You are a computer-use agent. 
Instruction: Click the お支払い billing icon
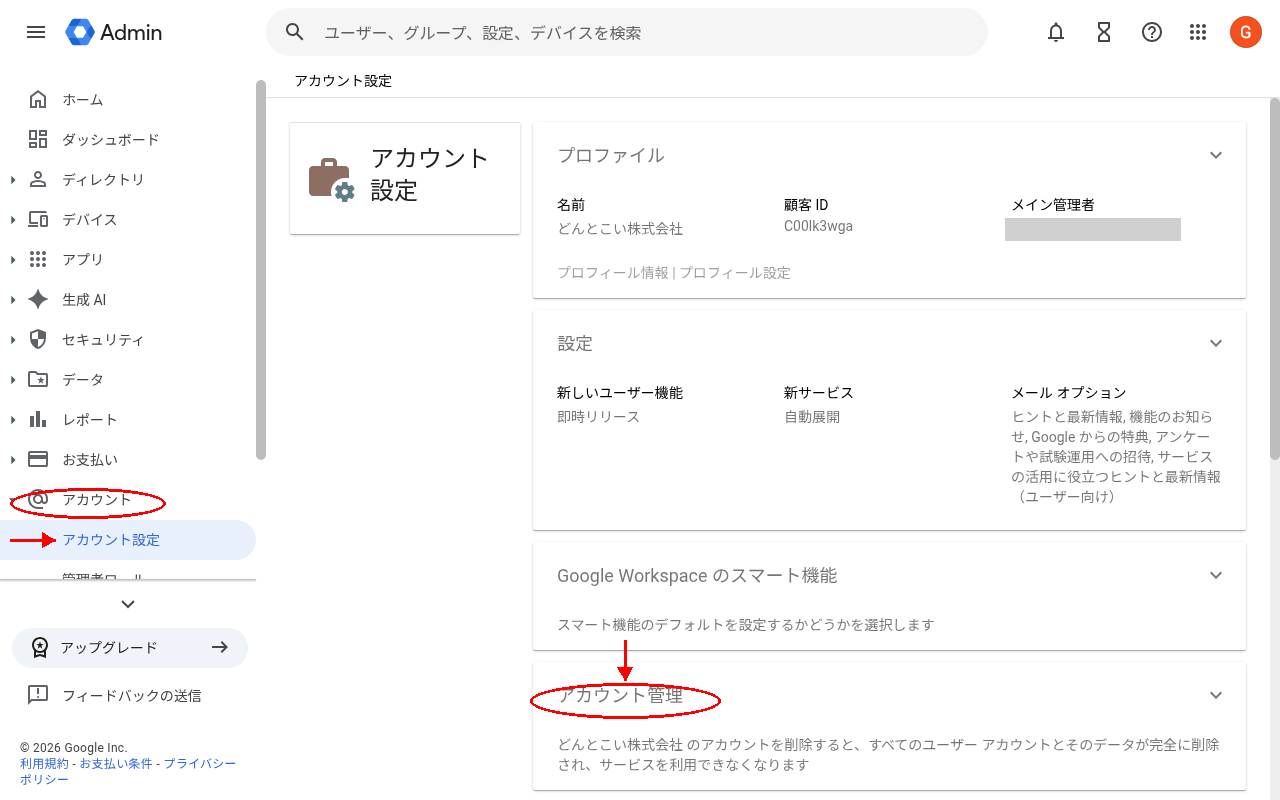coord(38,459)
